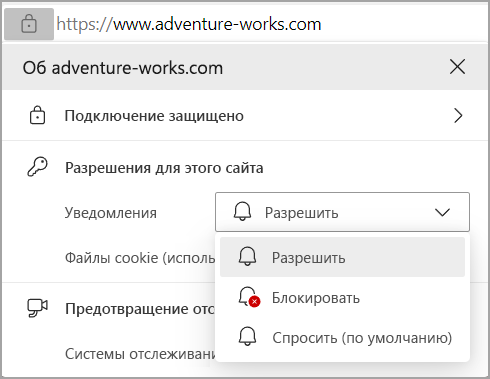Select Разрешить option in the dropdown list
Screen dimensions: 490x379
point(342,257)
